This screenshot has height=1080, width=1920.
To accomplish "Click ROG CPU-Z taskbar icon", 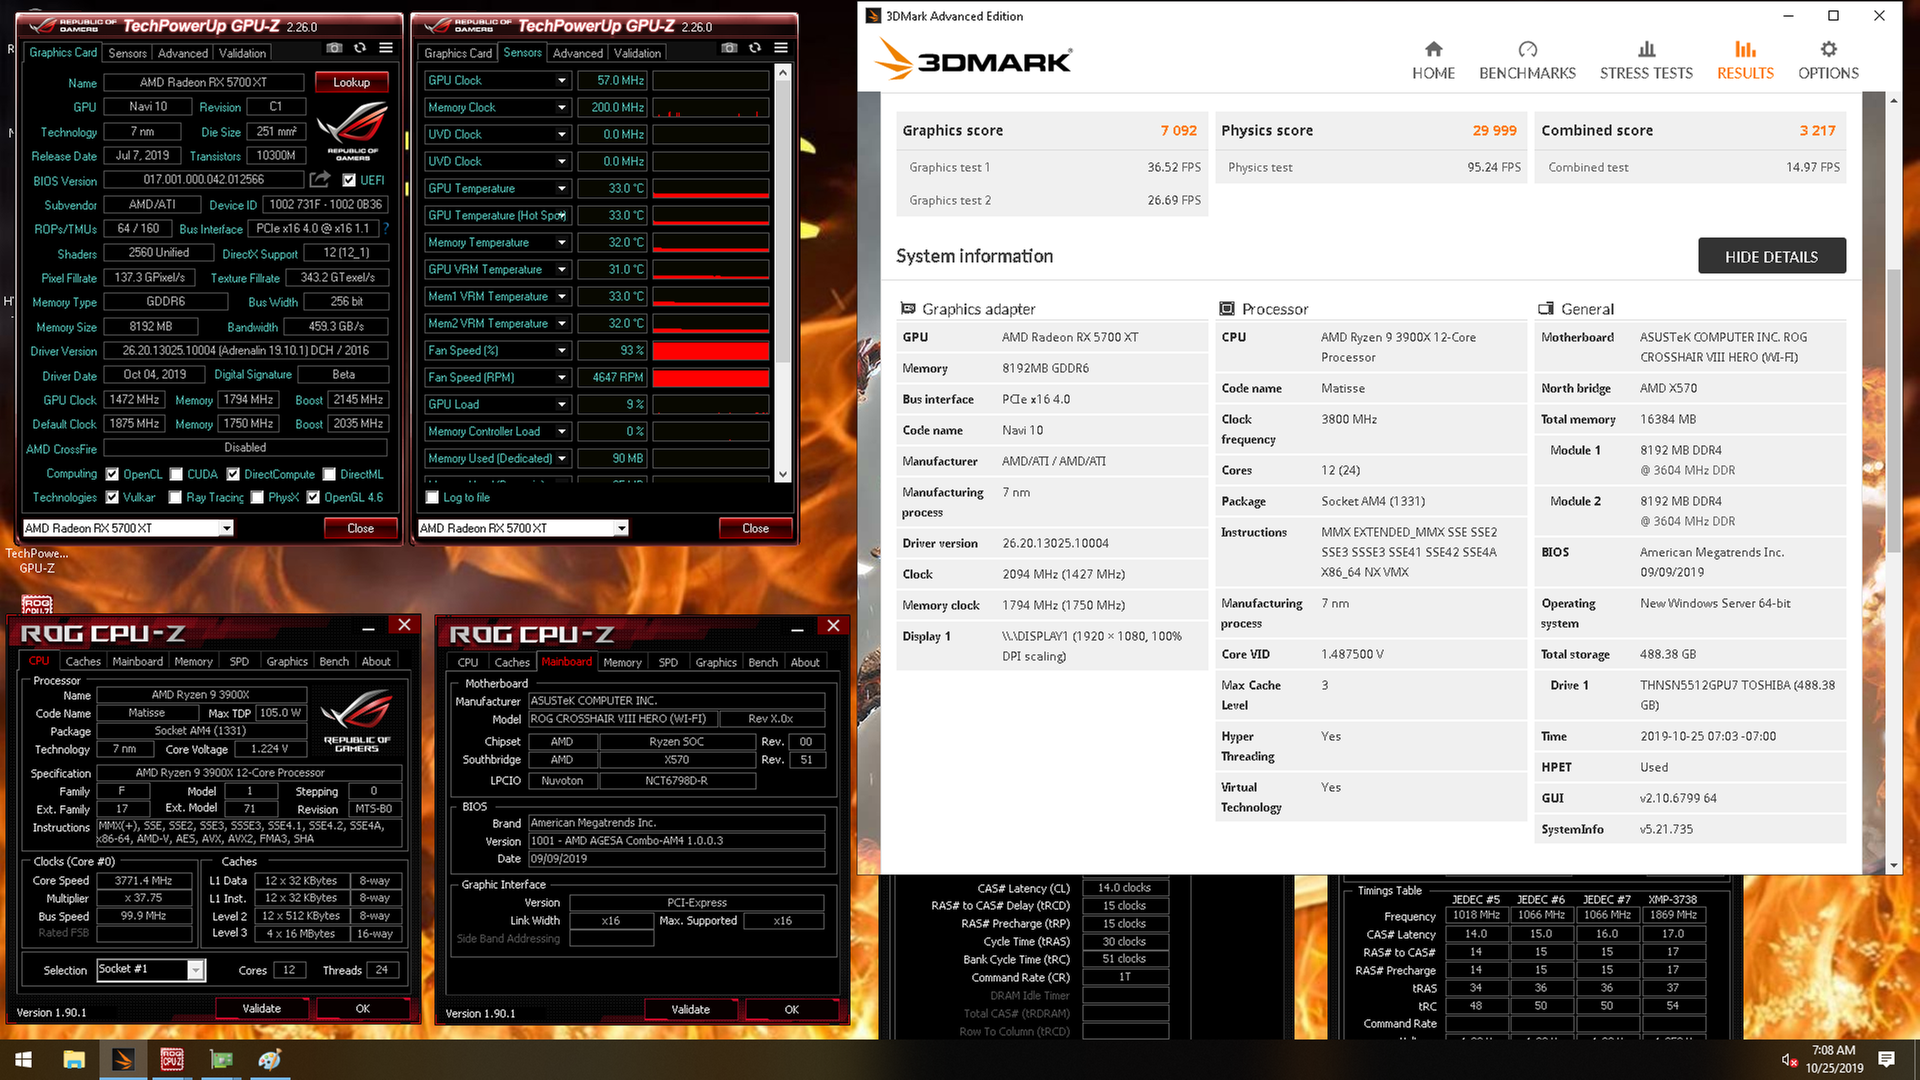I will [x=172, y=1060].
